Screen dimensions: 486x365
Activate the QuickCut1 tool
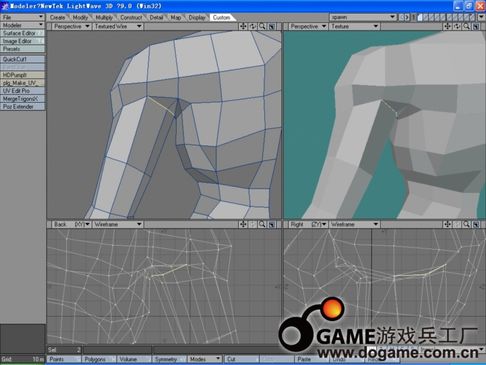22,59
